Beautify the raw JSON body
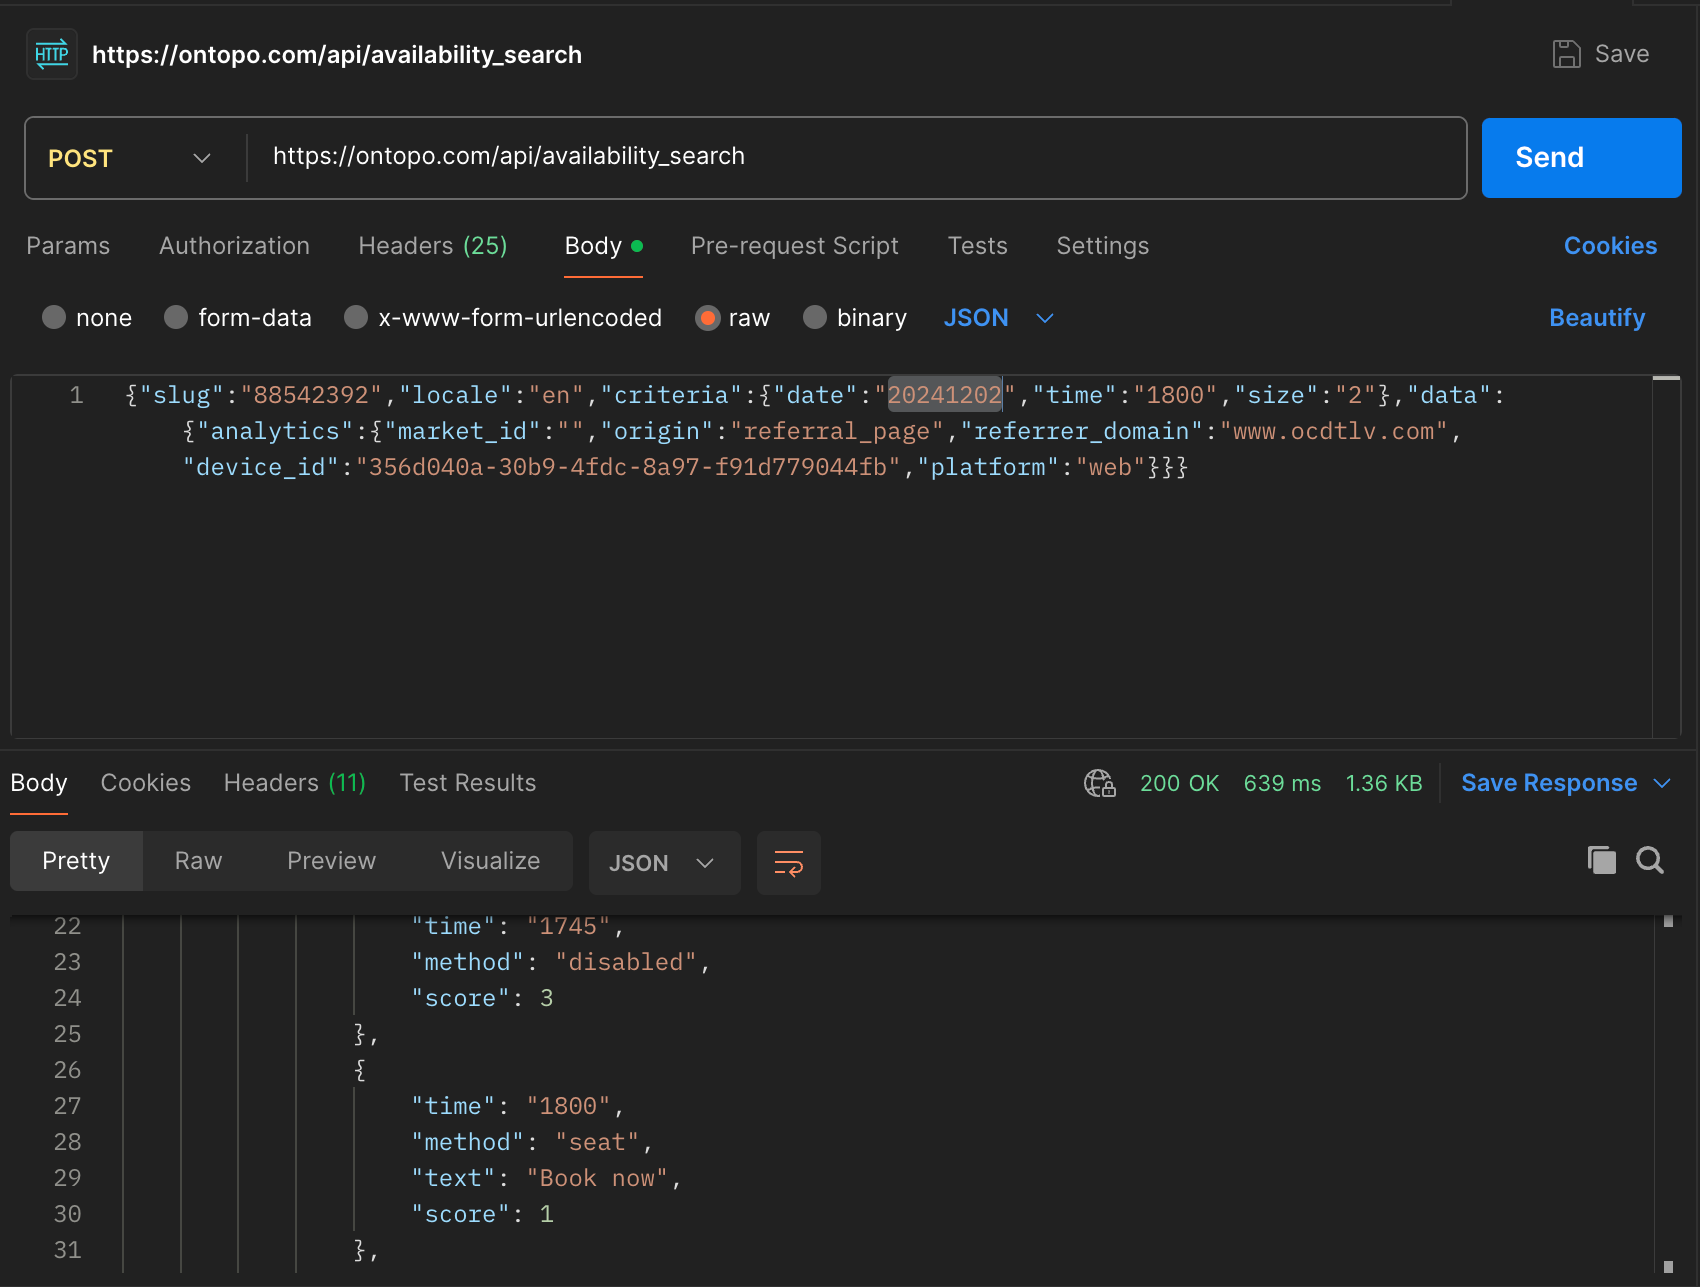1700x1287 pixels. pyautogui.click(x=1597, y=318)
